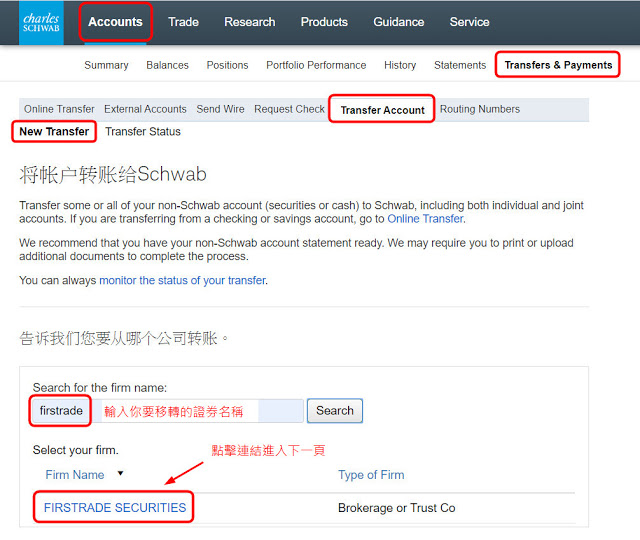Click the Search button
640x540 pixels.
tap(335, 411)
